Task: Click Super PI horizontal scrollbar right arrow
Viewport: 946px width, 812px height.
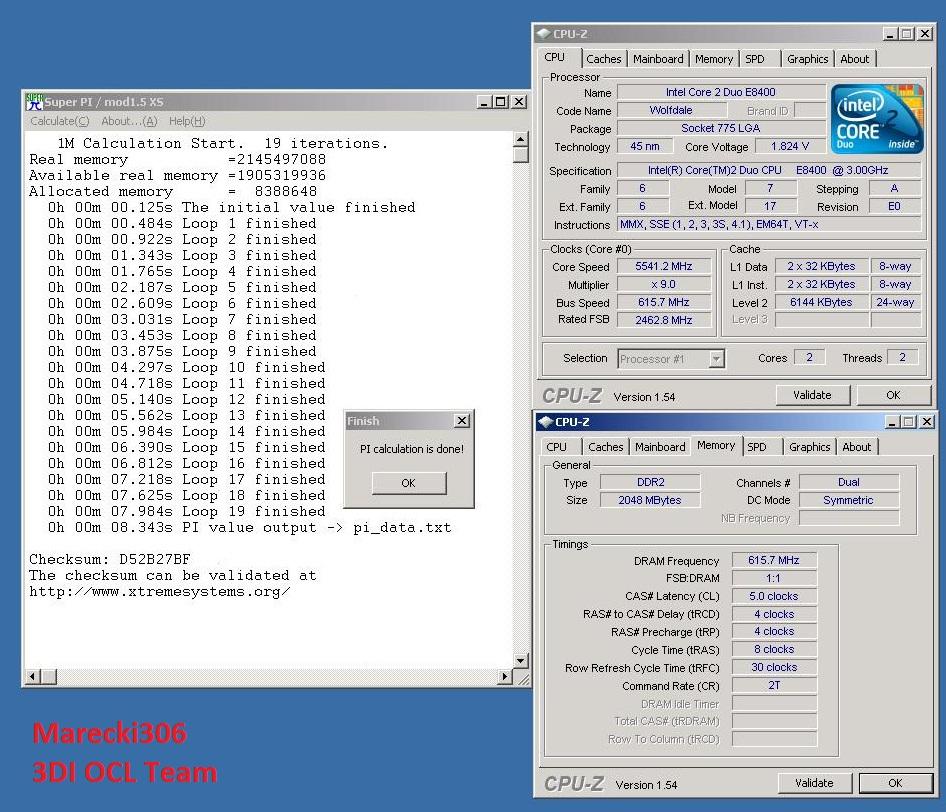Action: (505, 677)
